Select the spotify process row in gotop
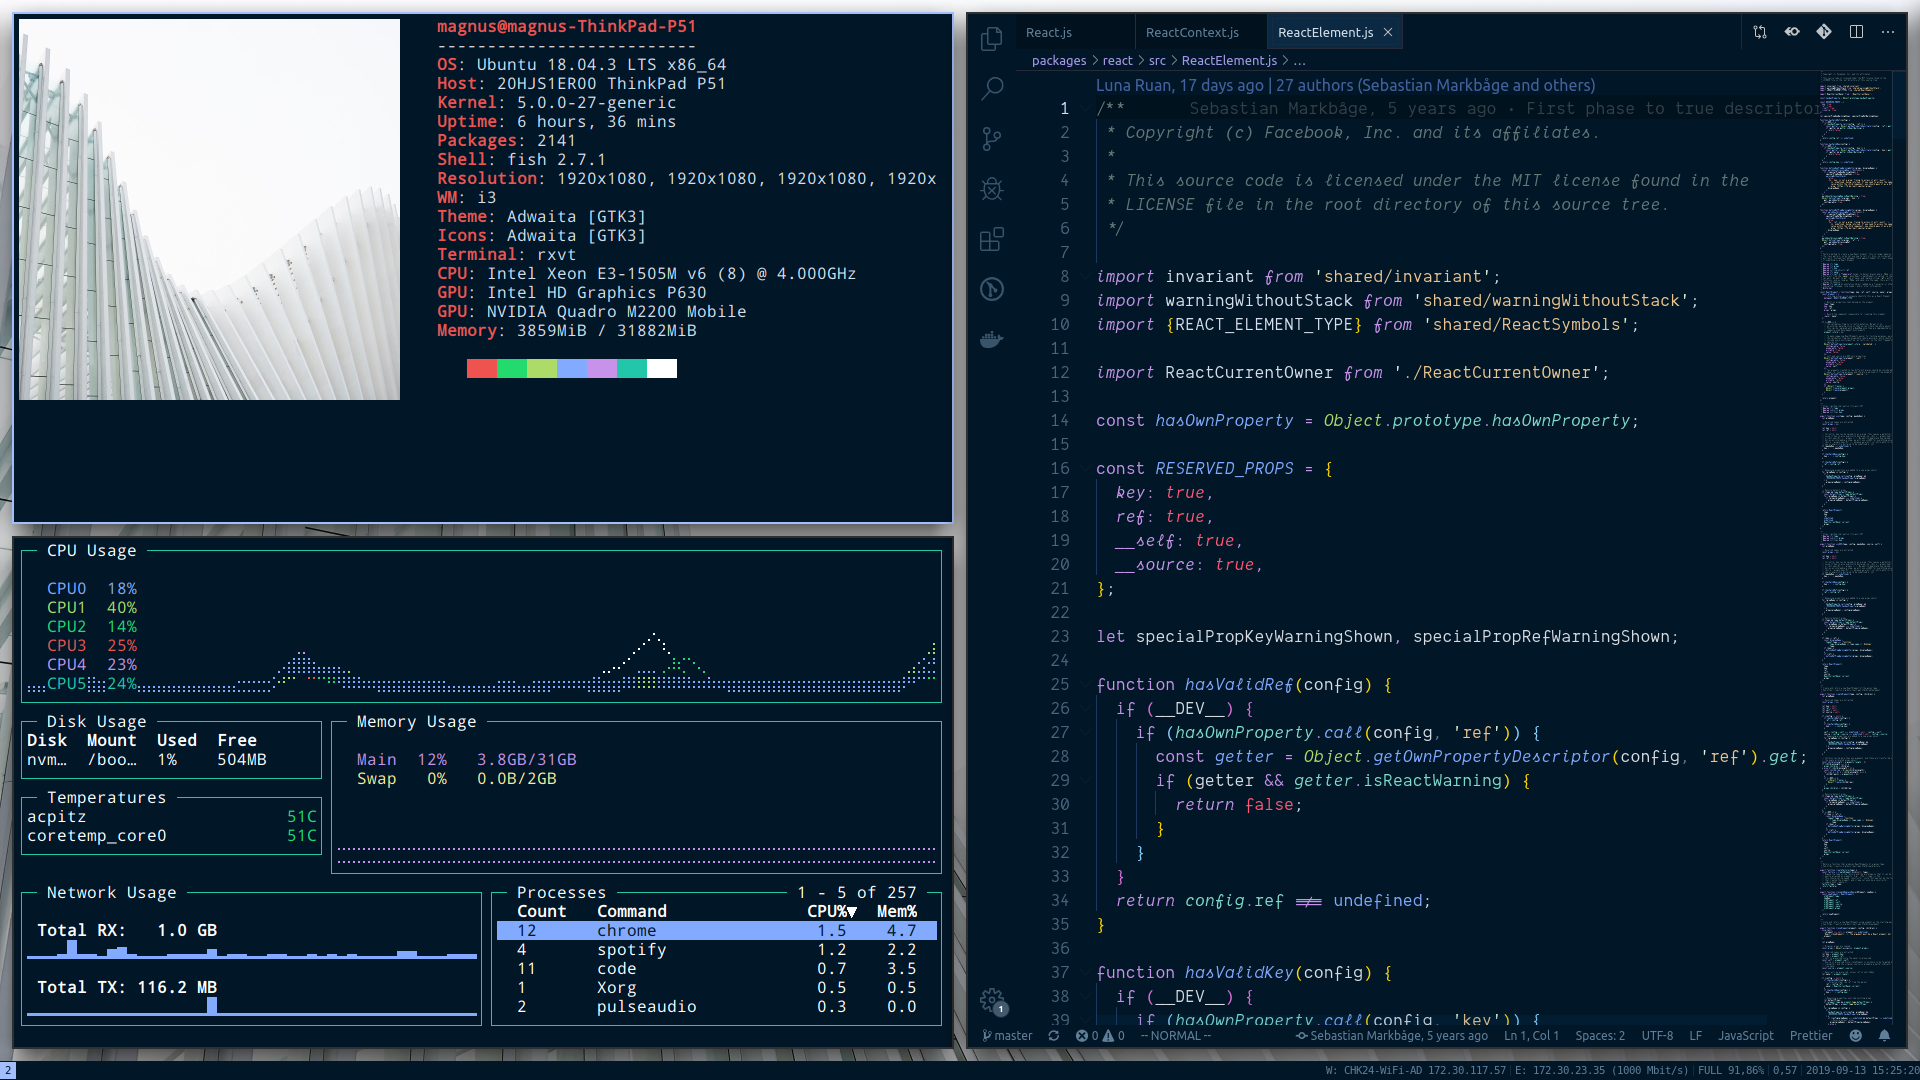This screenshot has height=1080, width=1920. click(x=716, y=950)
